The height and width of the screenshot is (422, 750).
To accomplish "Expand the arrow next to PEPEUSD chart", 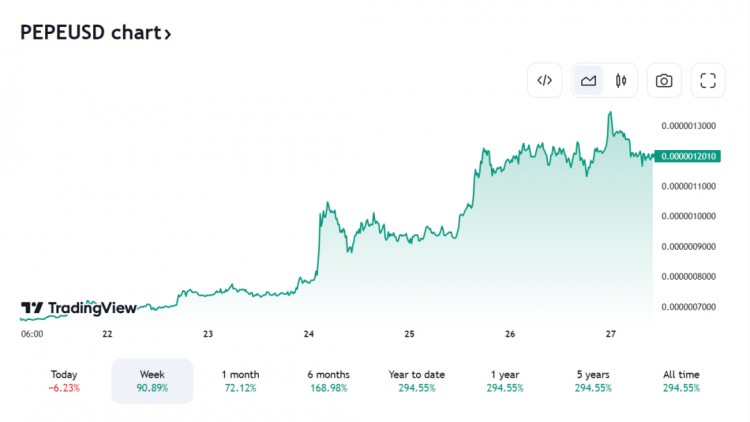I will 167,34.
